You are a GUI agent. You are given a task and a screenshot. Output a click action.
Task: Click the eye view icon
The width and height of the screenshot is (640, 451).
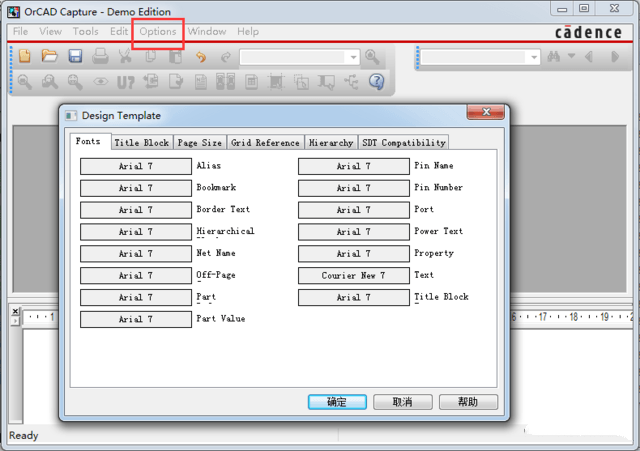[x=100, y=82]
